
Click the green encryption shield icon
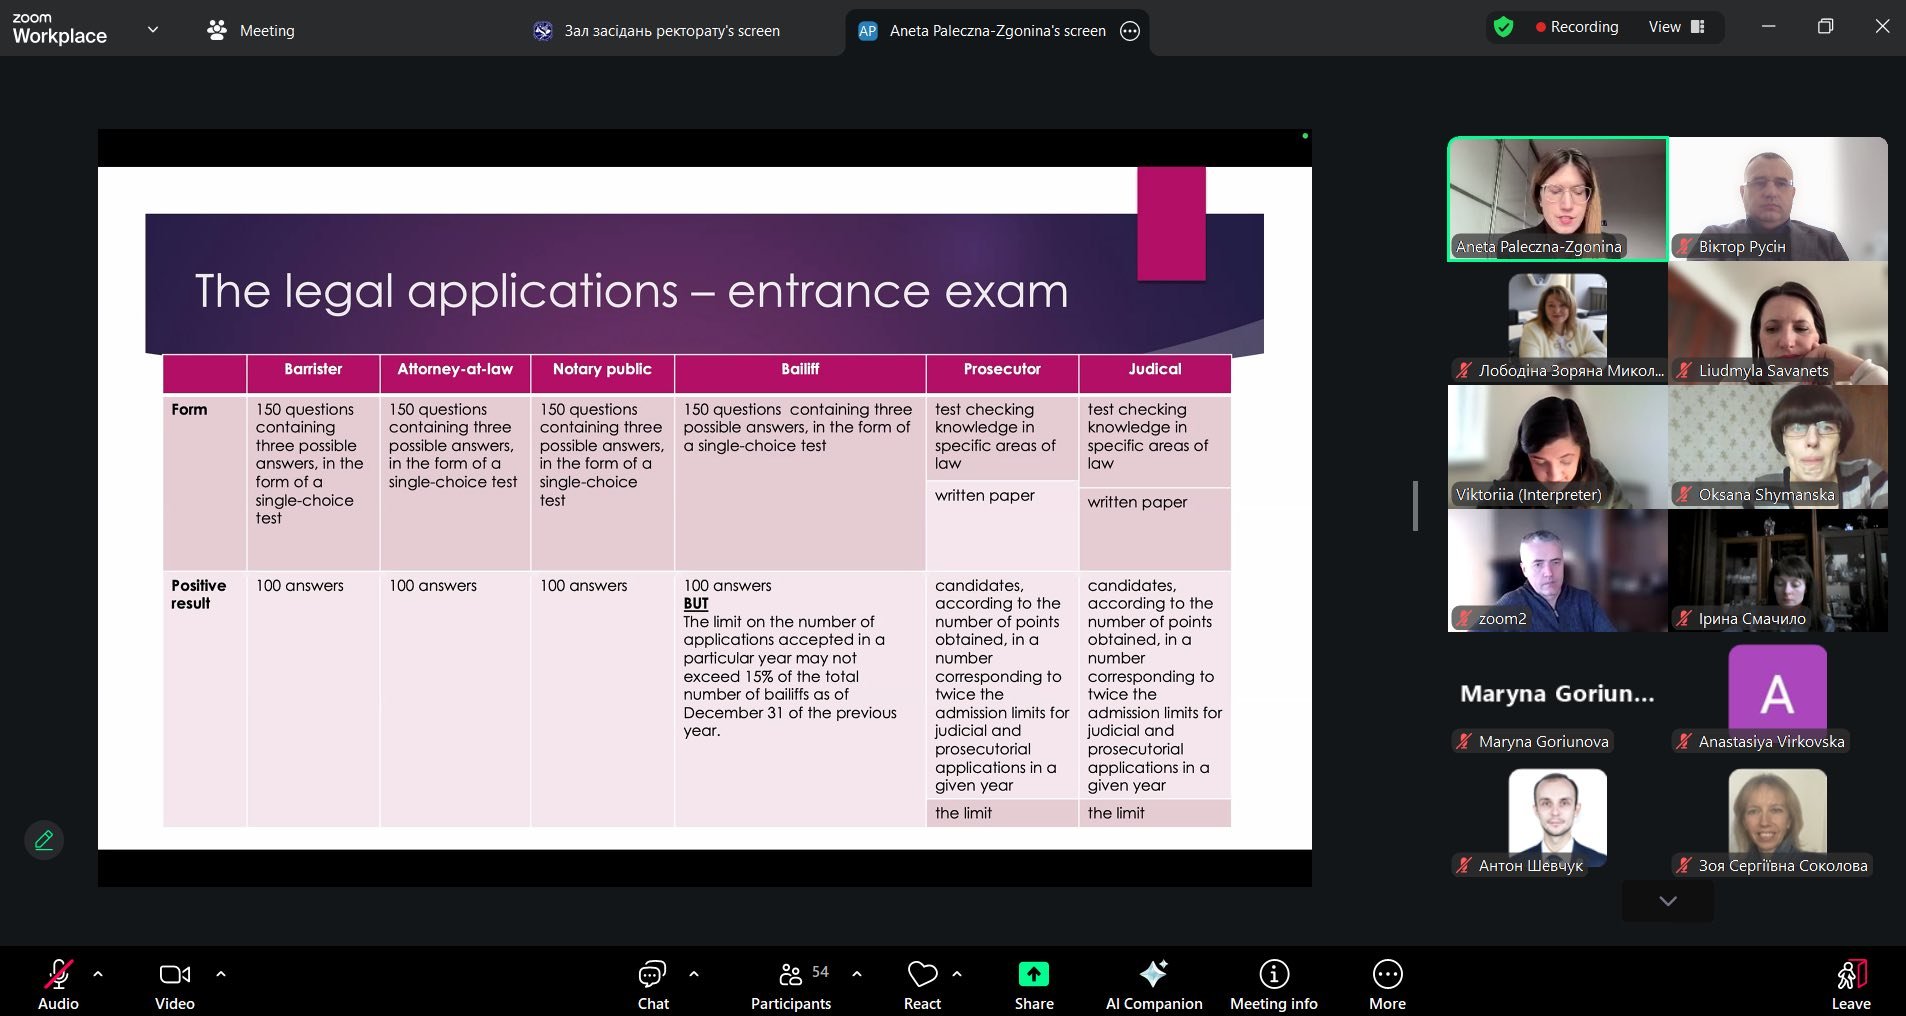1503,27
